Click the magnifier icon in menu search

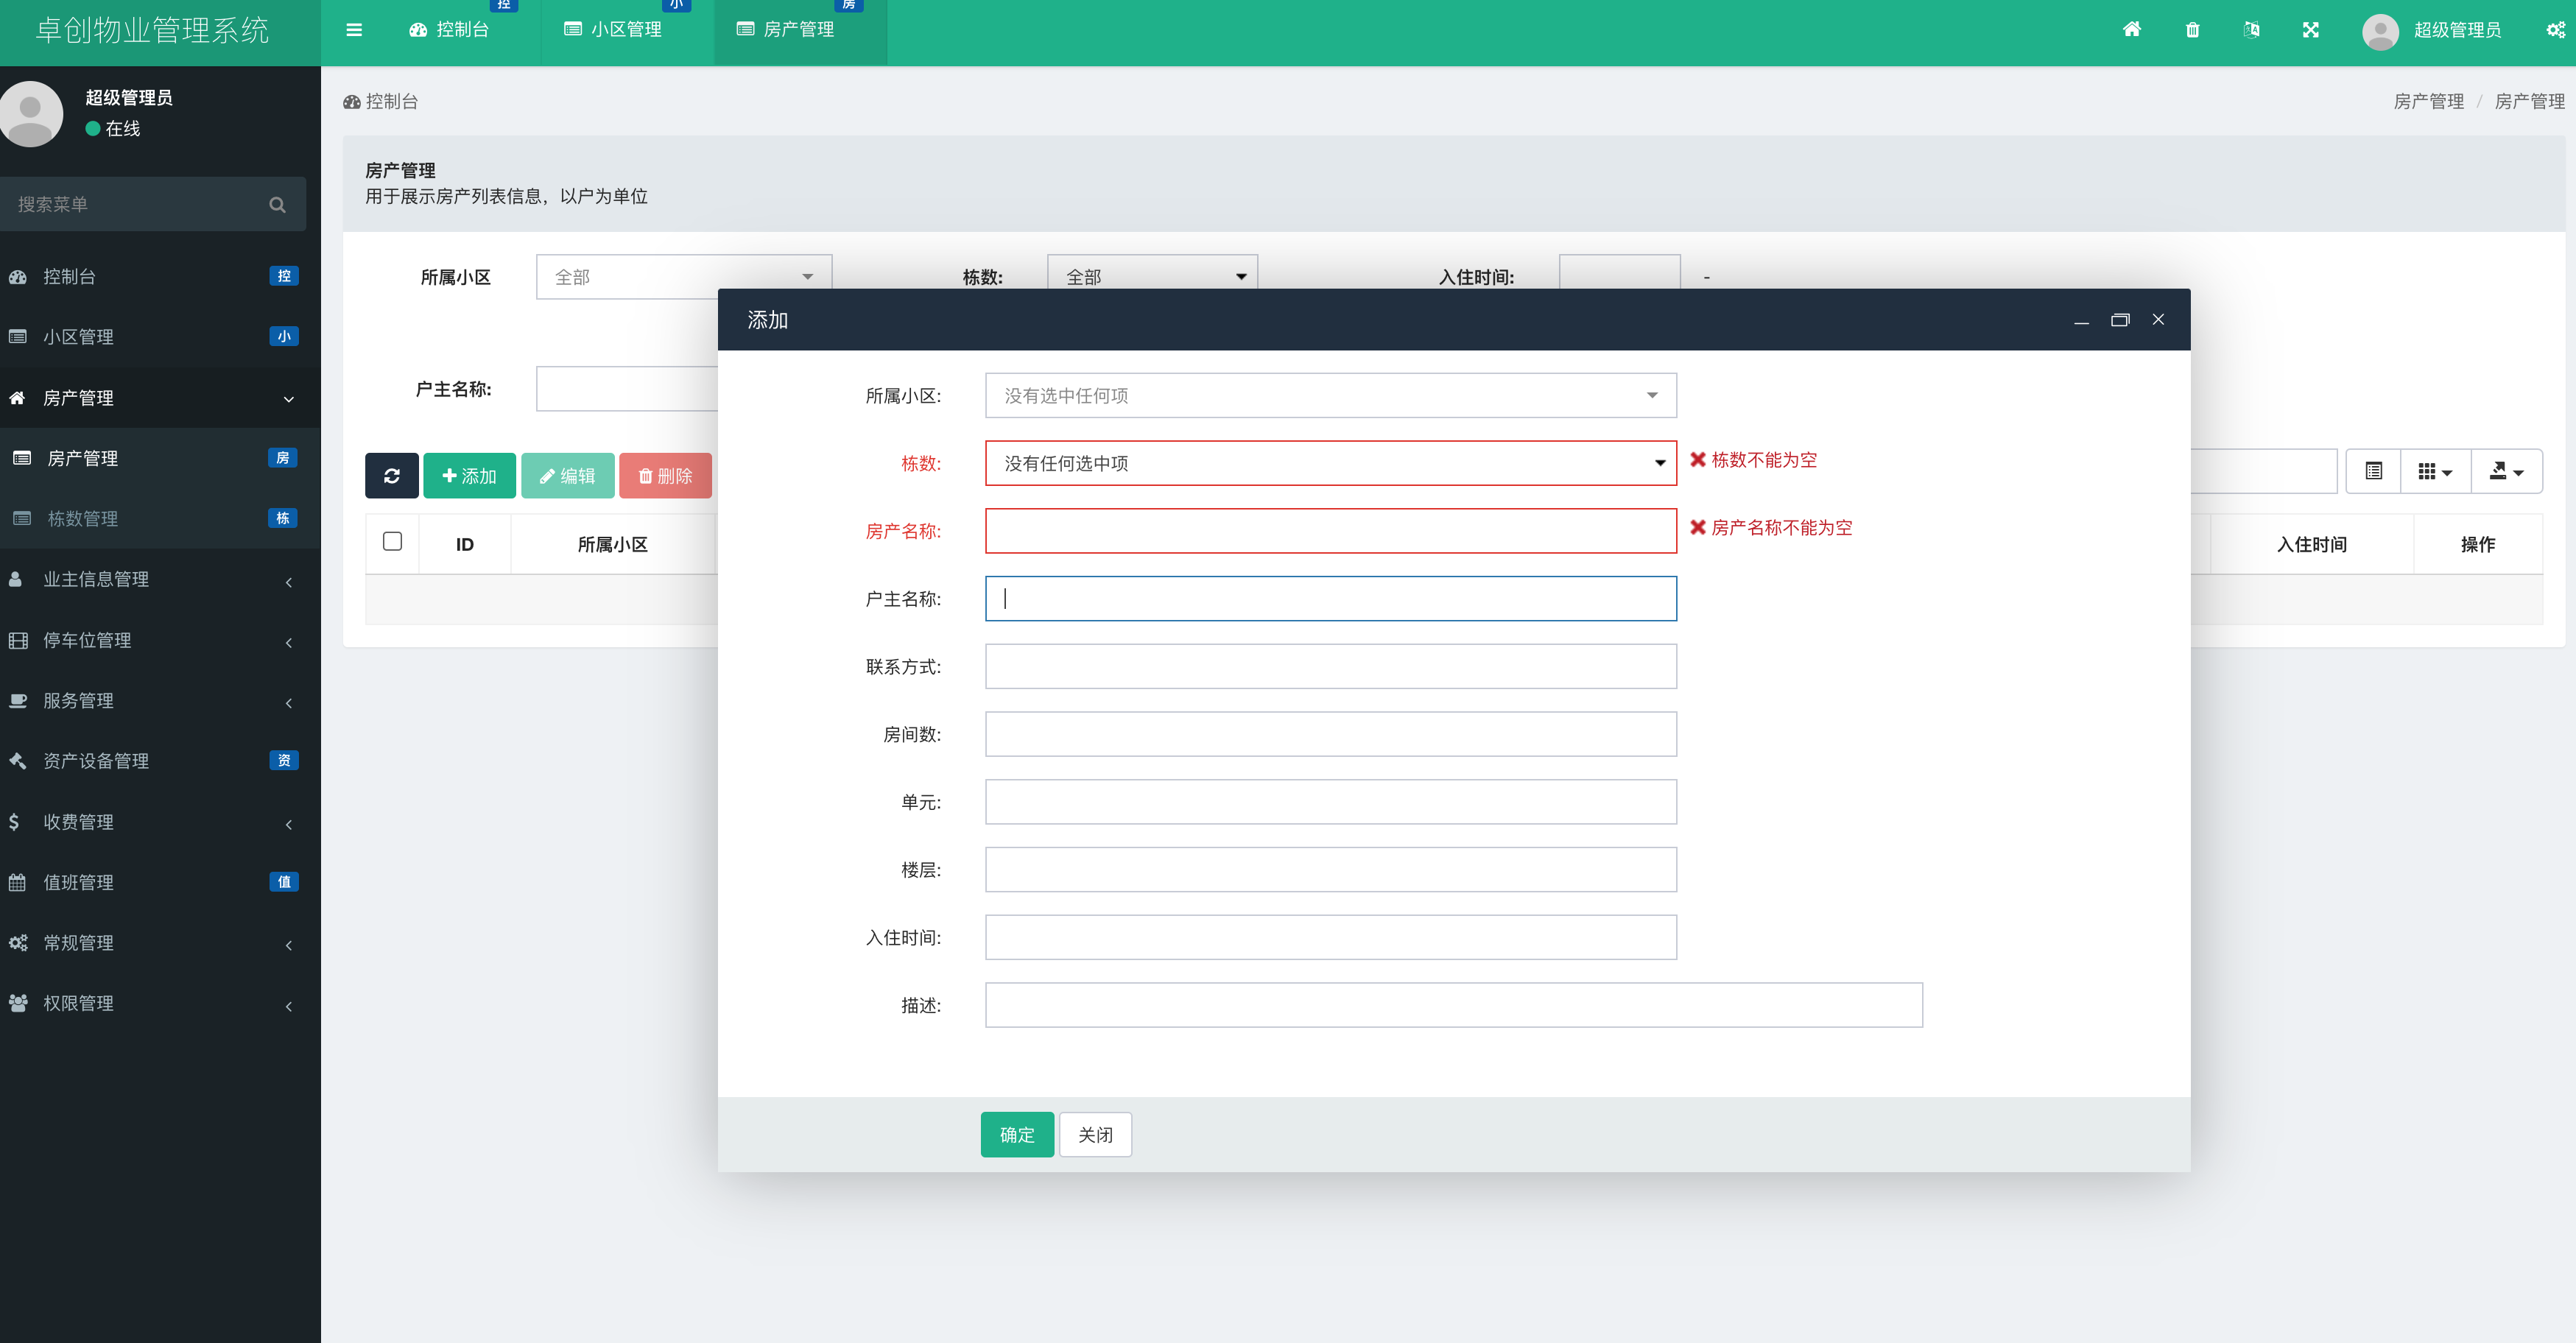point(277,205)
